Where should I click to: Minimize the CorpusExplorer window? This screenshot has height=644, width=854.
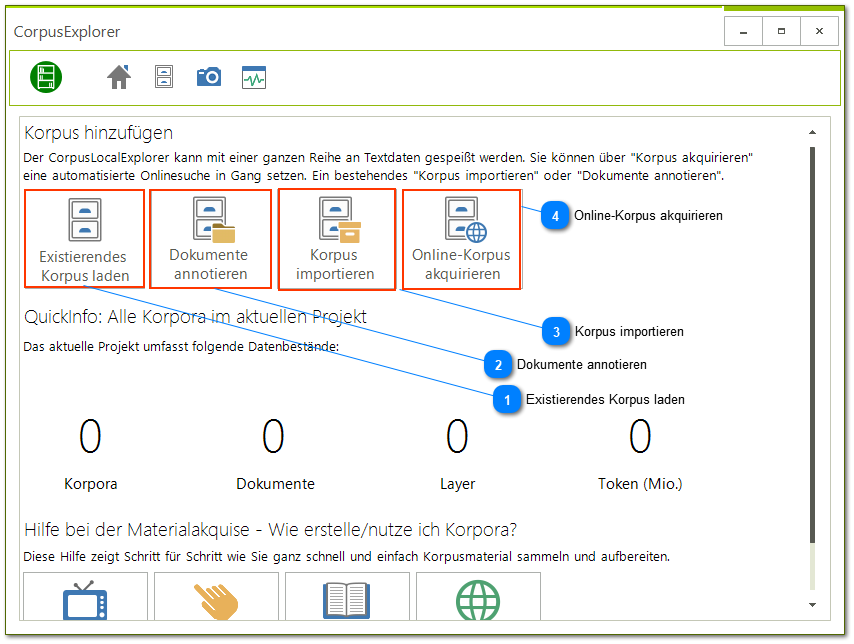(x=743, y=32)
